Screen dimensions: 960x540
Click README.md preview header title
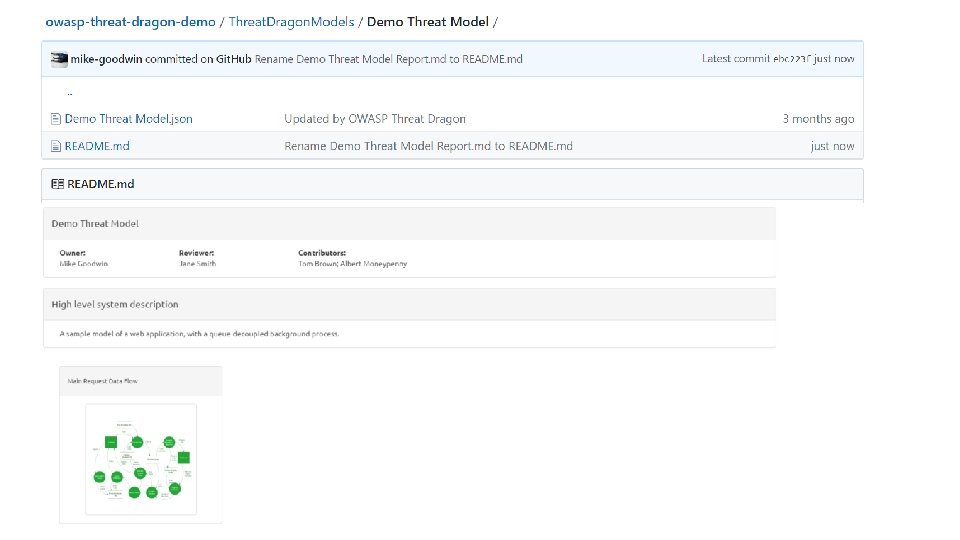point(100,184)
